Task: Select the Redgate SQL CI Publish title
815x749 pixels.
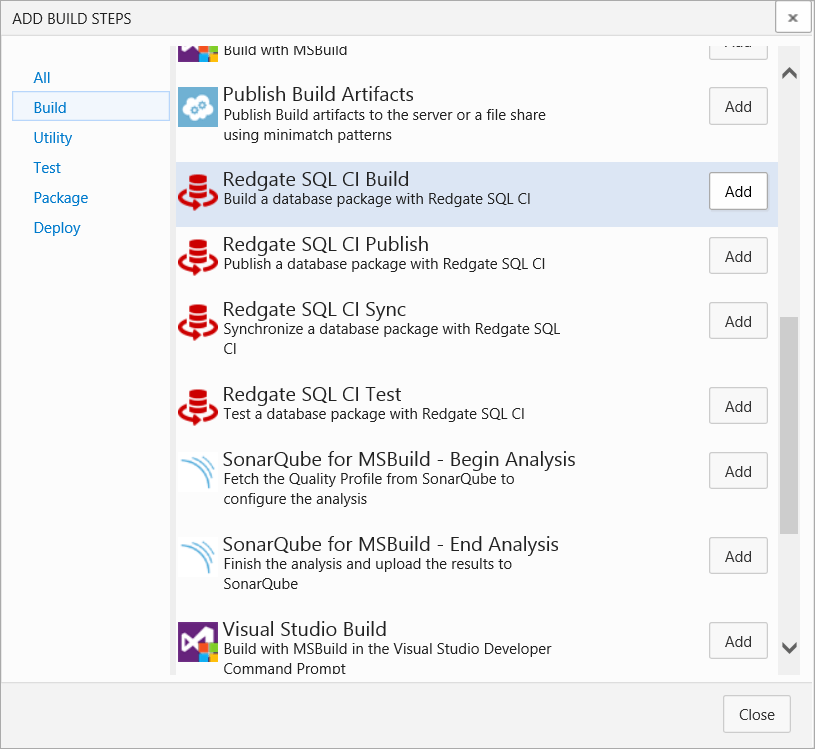Action: tap(326, 244)
